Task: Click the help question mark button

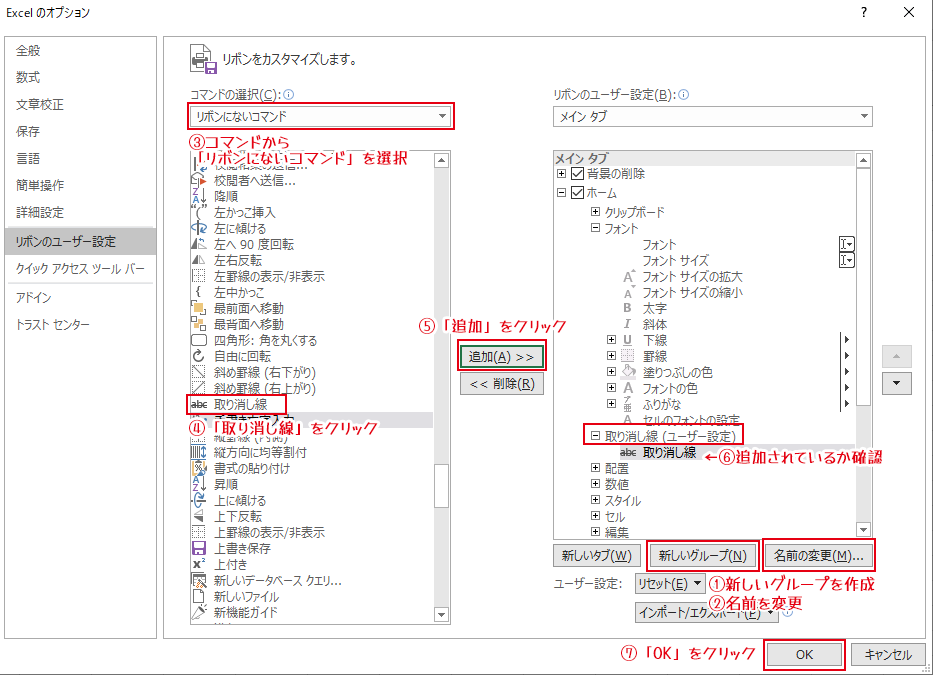Action: (863, 12)
